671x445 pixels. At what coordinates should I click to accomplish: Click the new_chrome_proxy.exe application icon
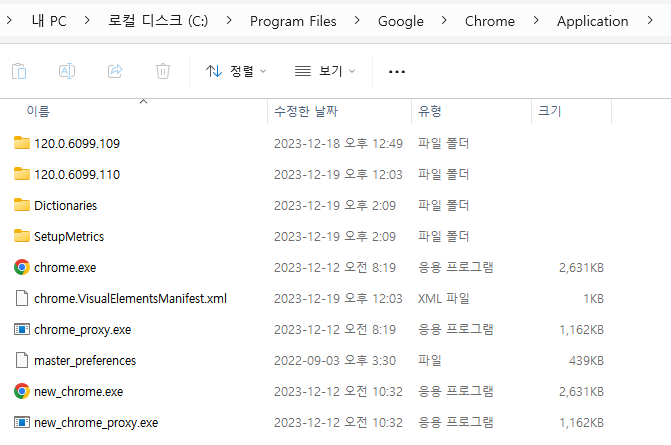[x=22, y=422]
